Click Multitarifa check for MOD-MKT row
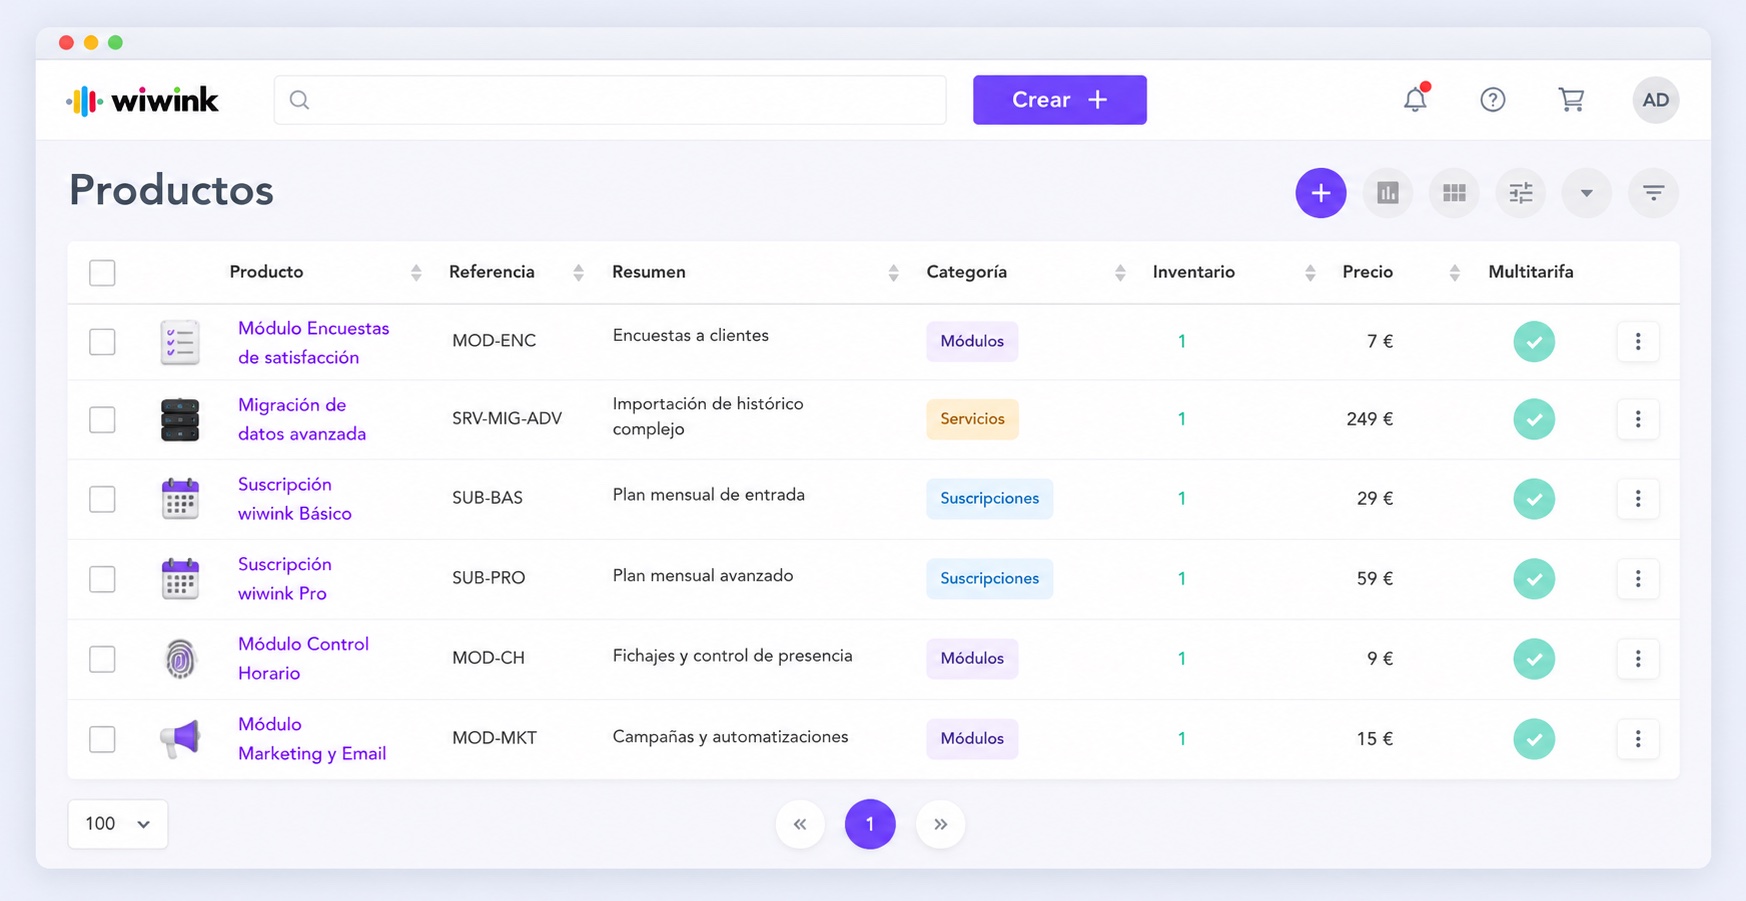This screenshot has height=901, width=1746. [x=1534, y=738]
